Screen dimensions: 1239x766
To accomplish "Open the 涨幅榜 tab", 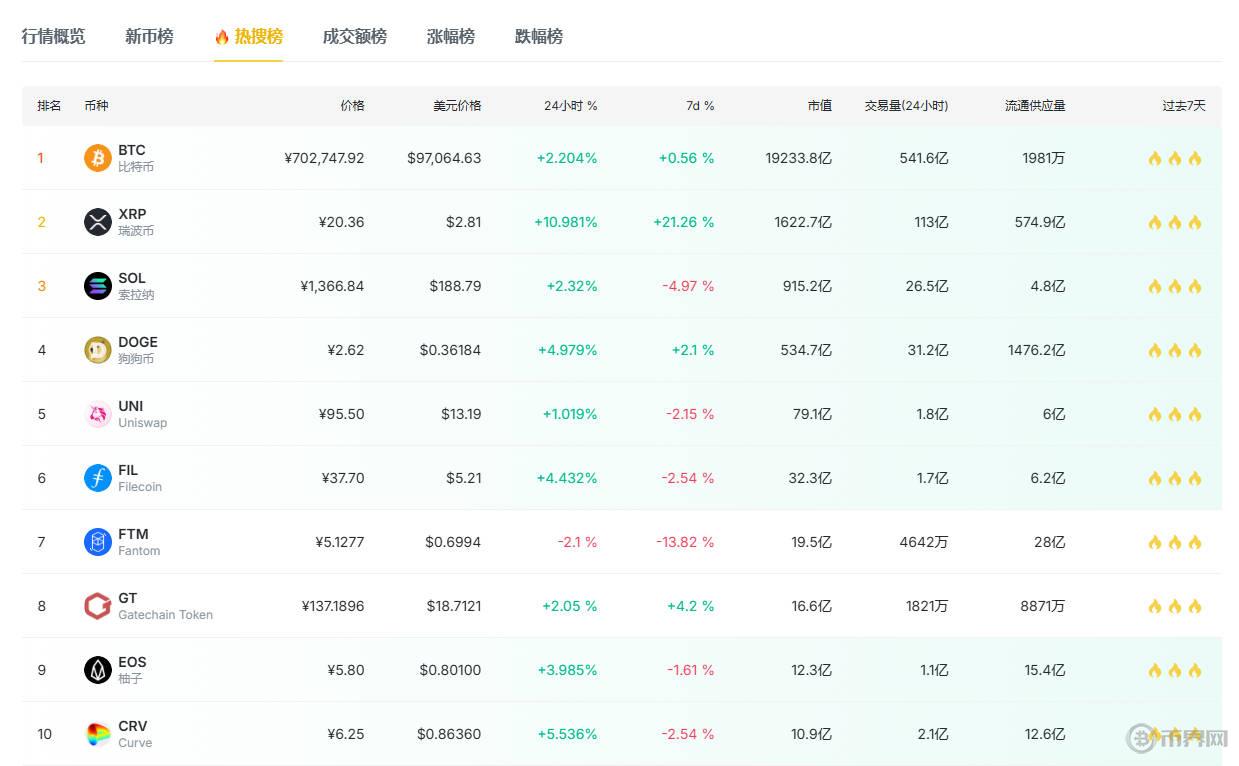I will 450,37.
